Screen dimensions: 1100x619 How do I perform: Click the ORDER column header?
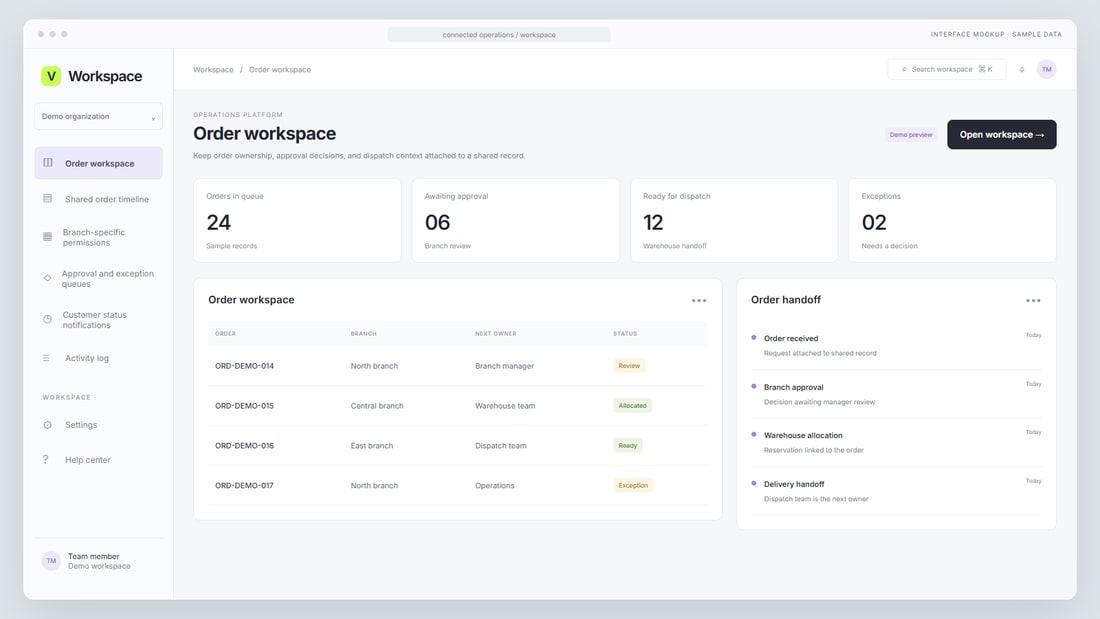225,333
